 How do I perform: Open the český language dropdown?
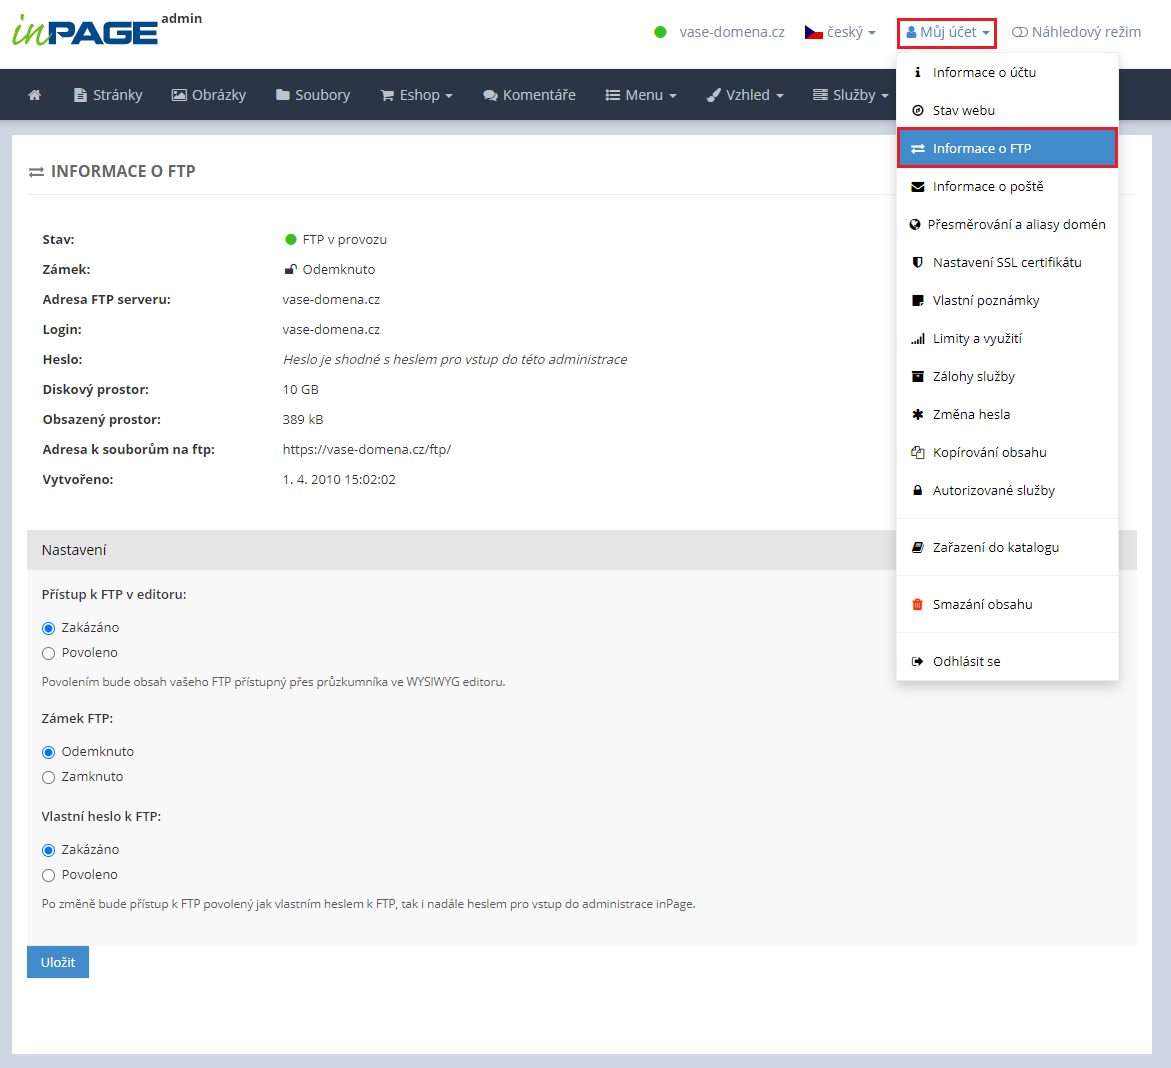[840, 32]
